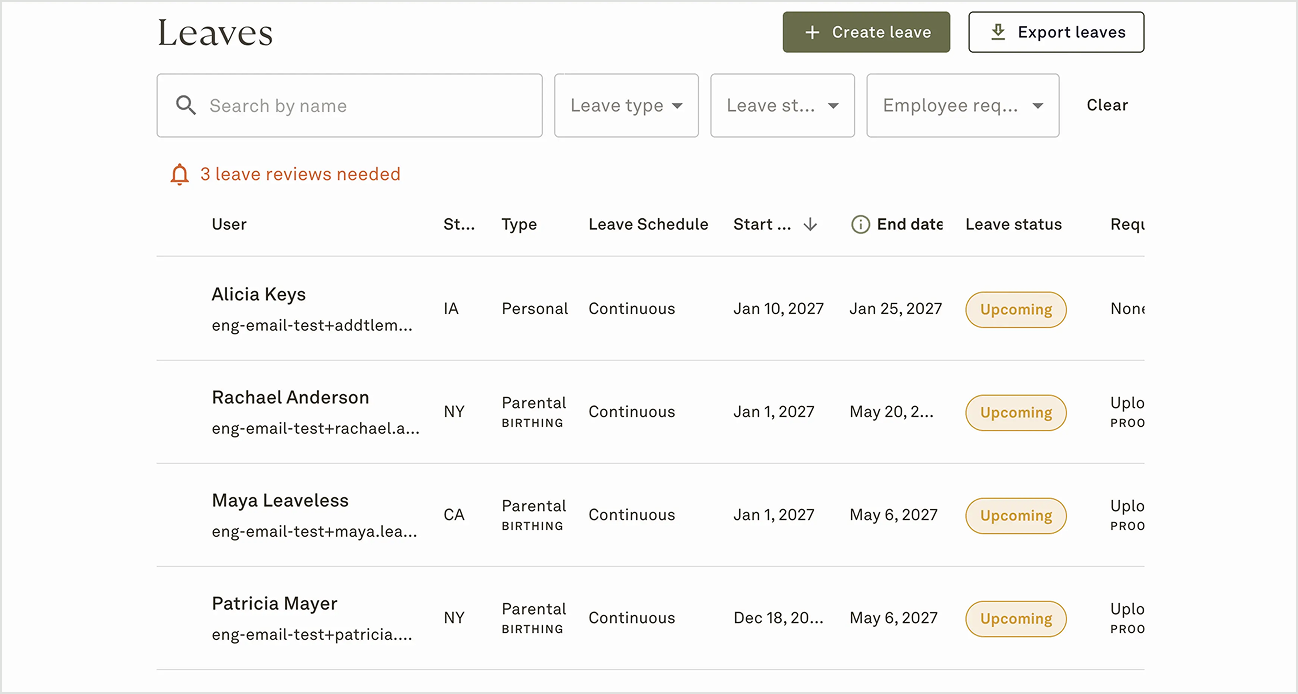Click the State column header
The image size is (1298, 694).
[x=459, y=225]
